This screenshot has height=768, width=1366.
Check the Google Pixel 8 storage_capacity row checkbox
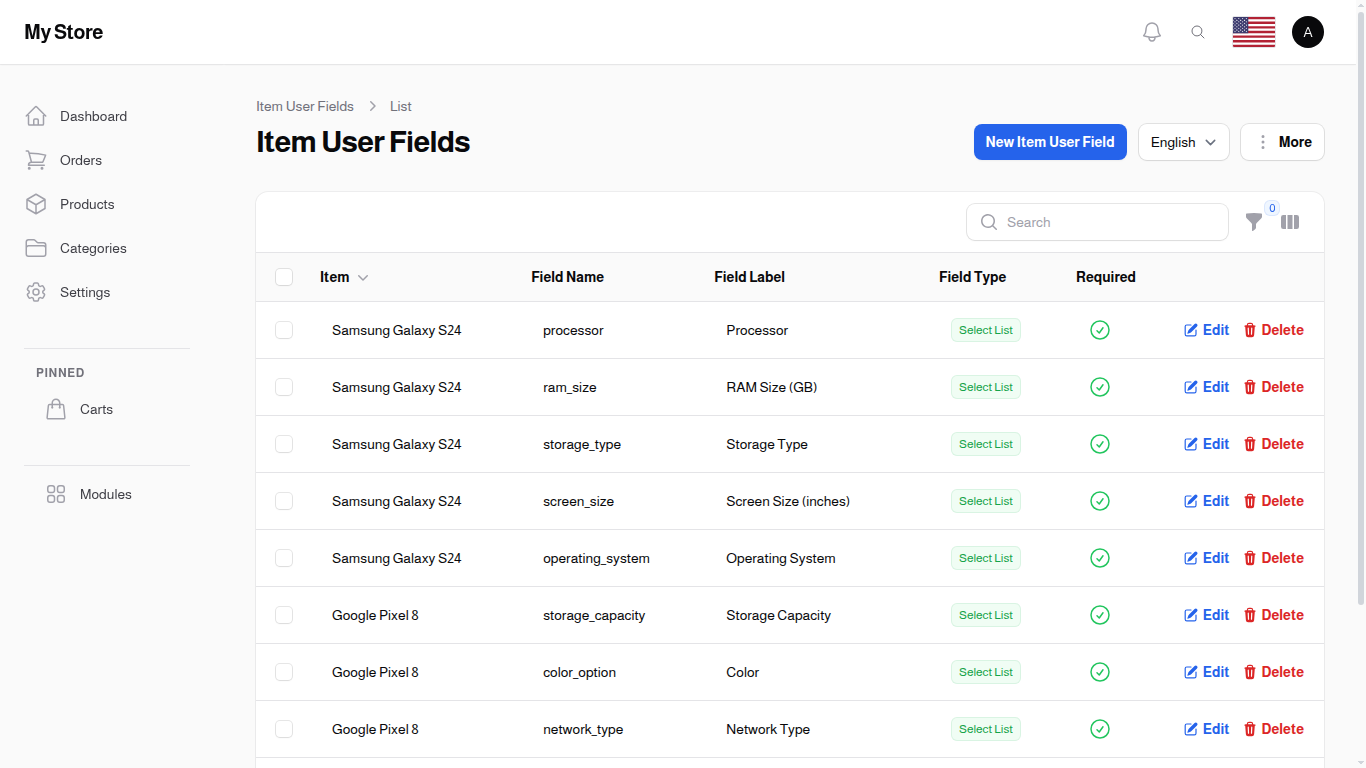pos(284,615)
